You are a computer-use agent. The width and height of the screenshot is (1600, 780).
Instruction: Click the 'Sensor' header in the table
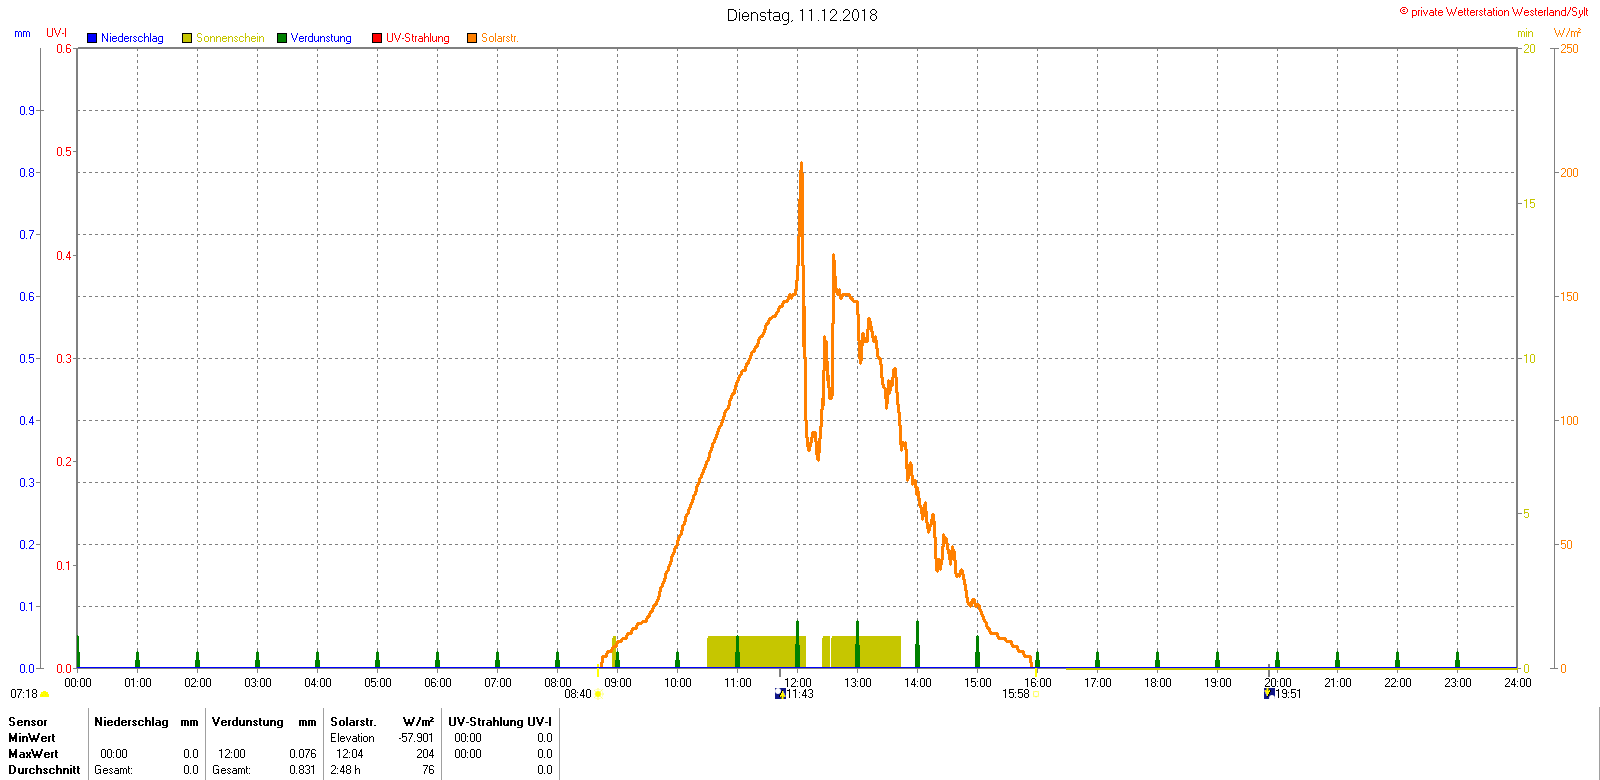click(x=28, y=722)
